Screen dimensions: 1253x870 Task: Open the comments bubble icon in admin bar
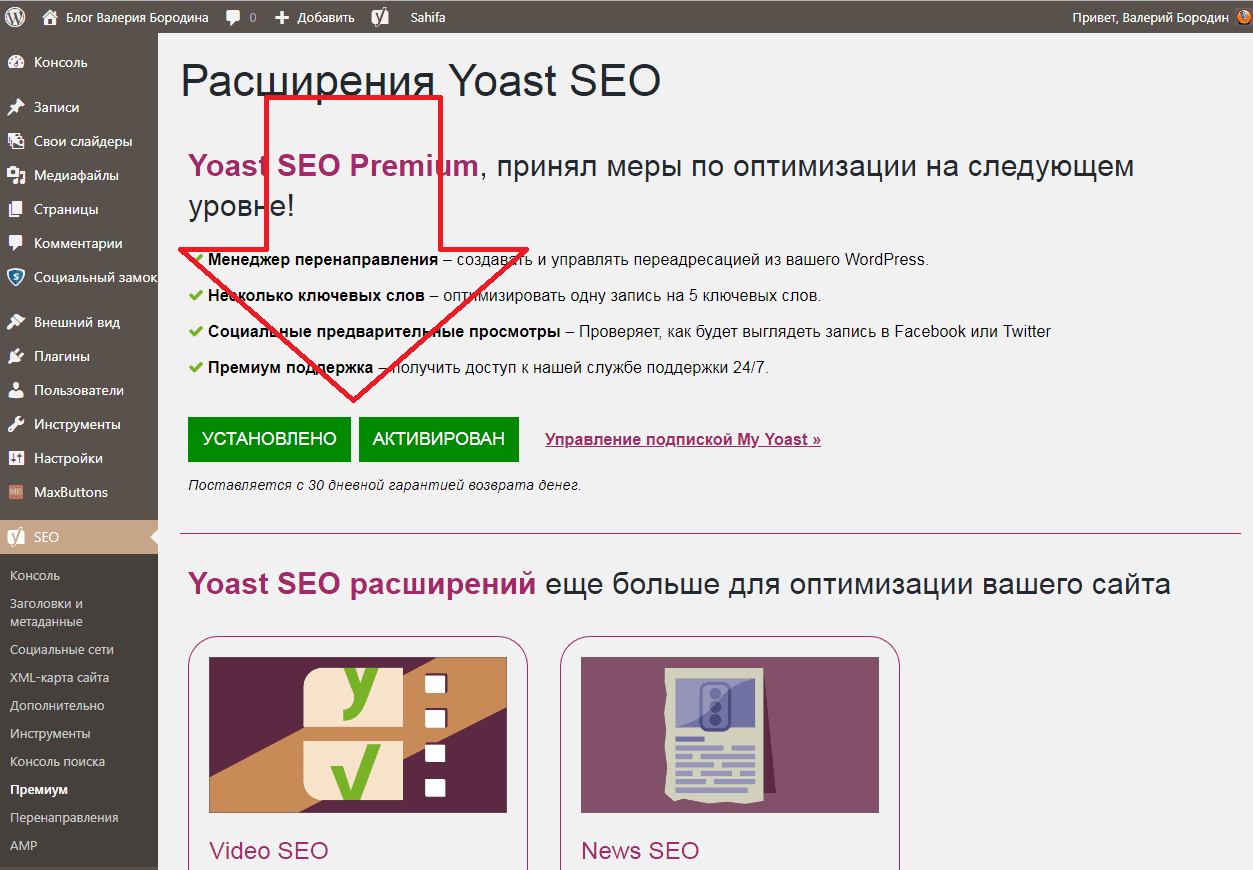233,18
